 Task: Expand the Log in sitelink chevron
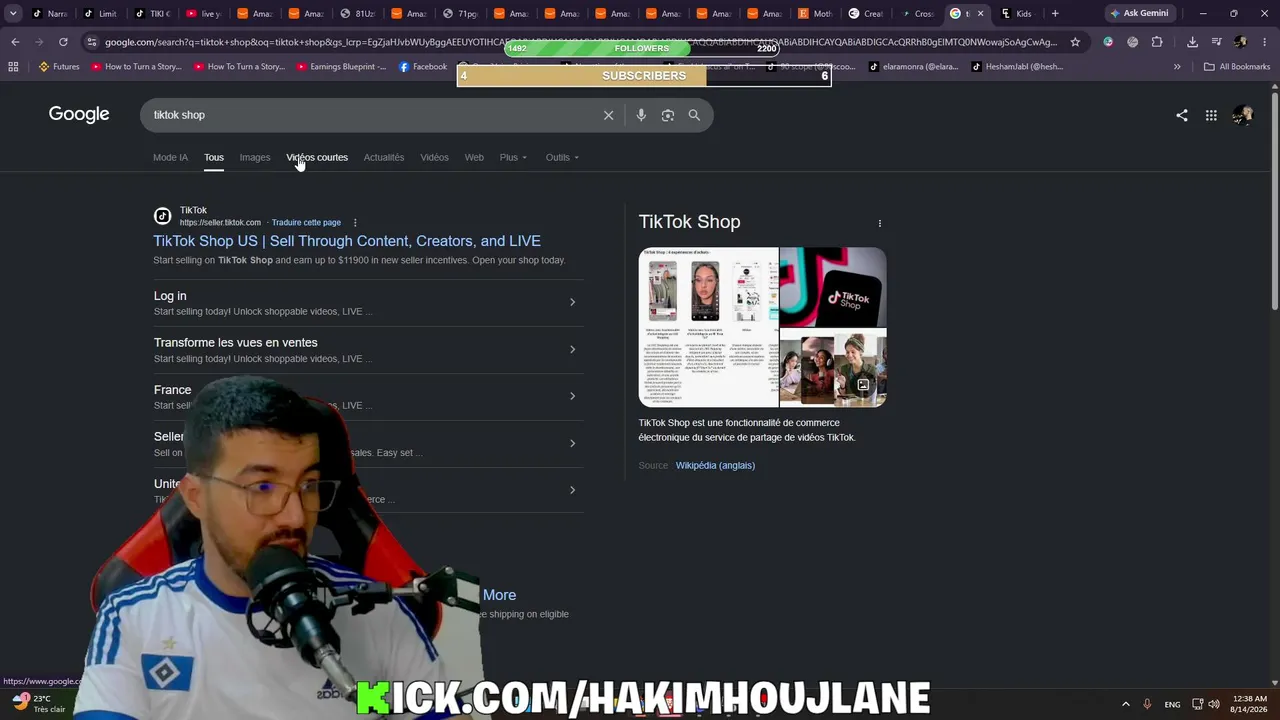tap(572, 302)
